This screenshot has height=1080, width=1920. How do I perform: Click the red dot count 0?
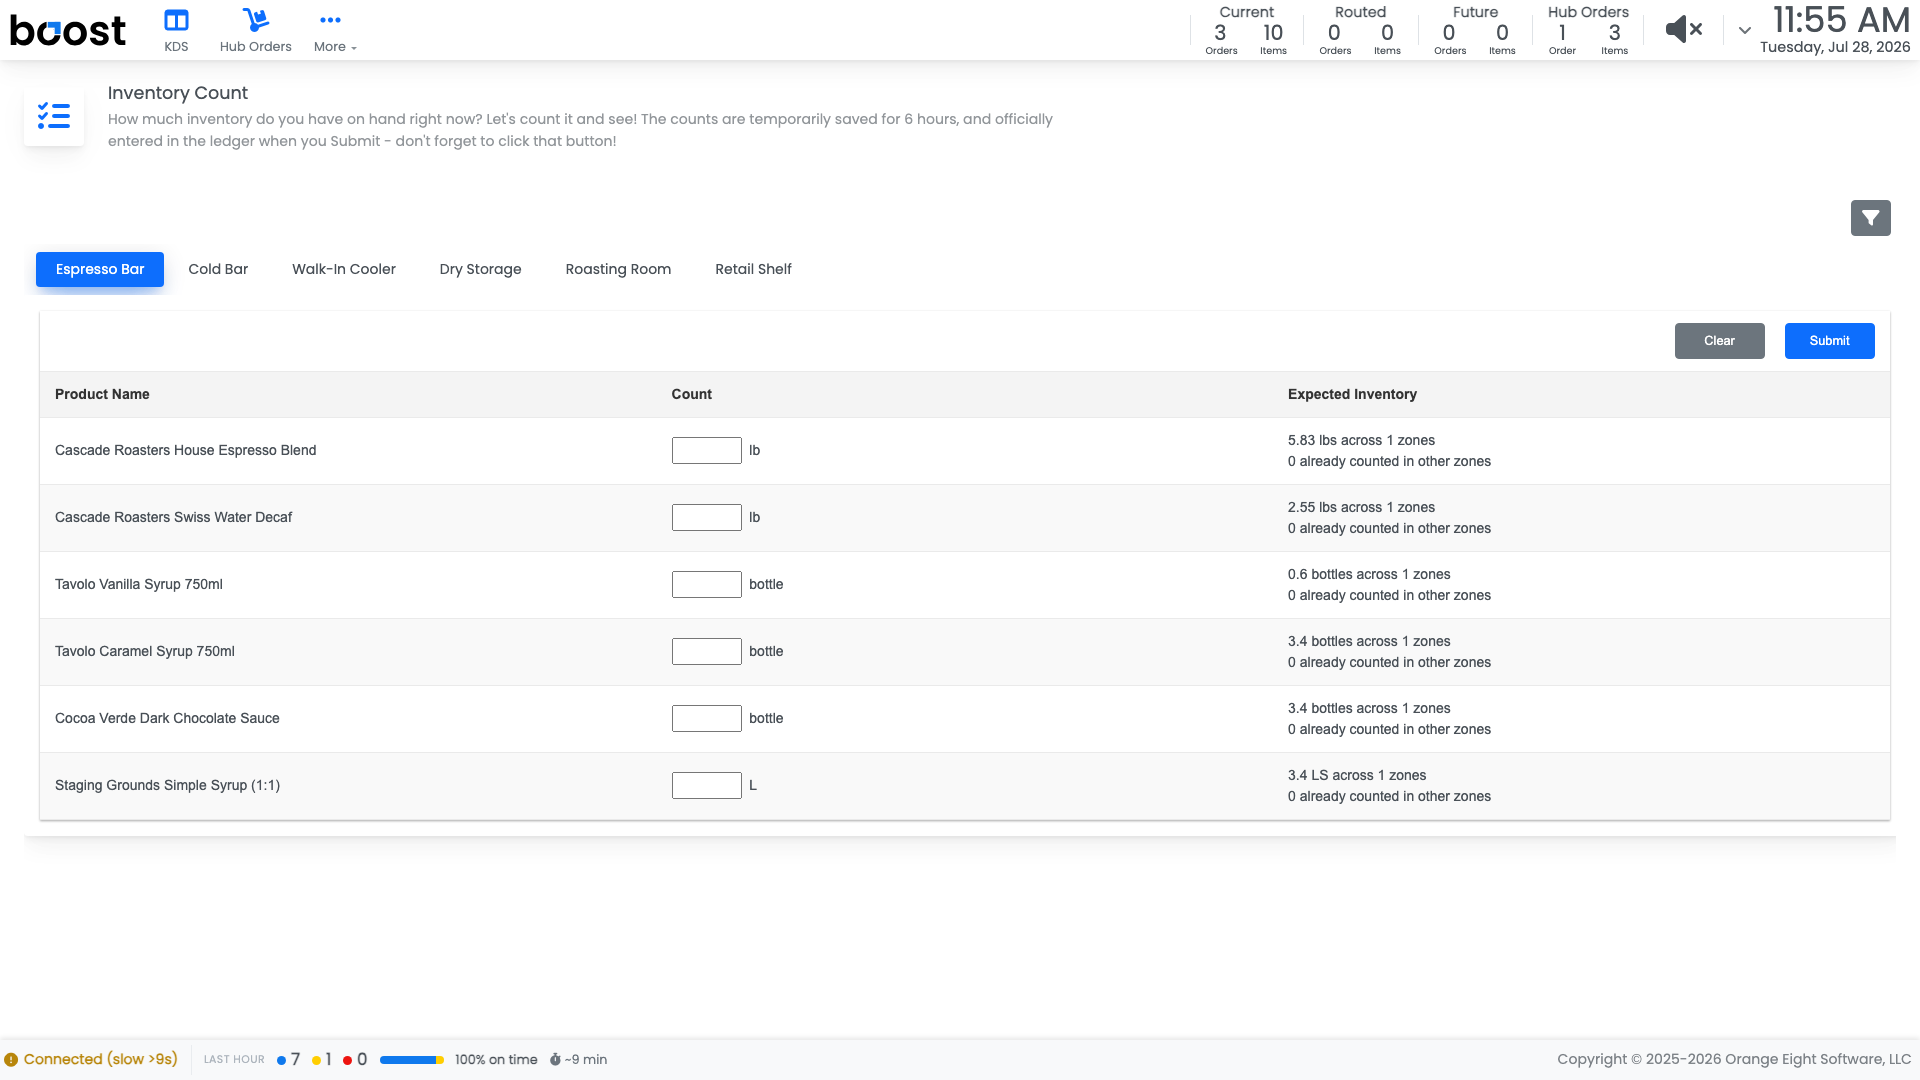(355, 1060)
